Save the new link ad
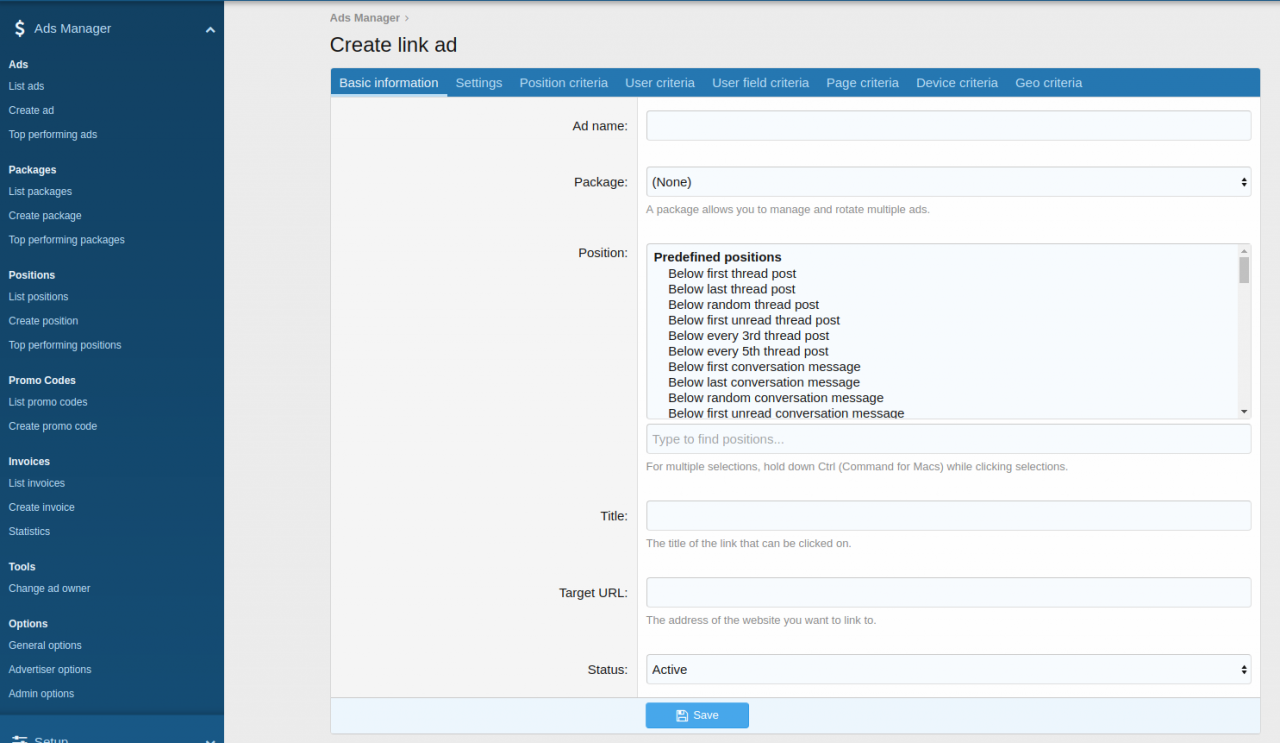1280x743 pixels. (697, 715)
